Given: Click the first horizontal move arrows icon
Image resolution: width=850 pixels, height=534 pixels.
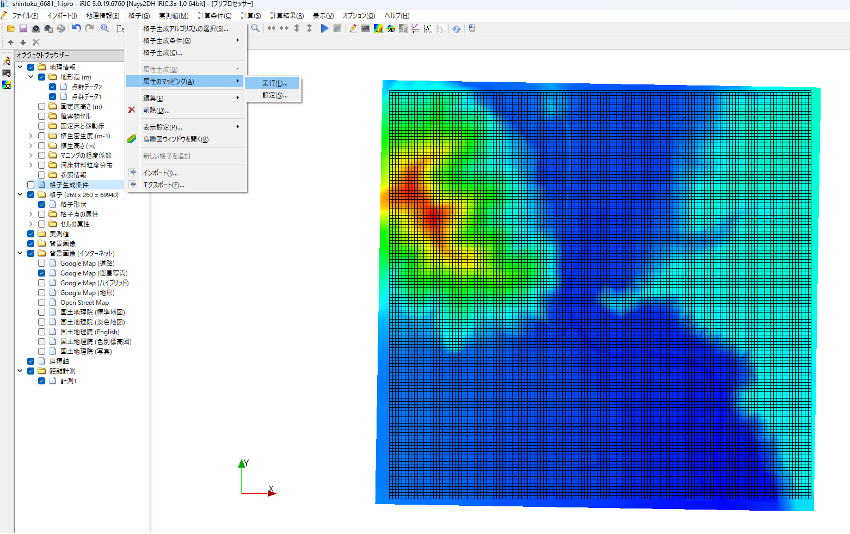Looking at the screenshot, I should click(271, 28).
